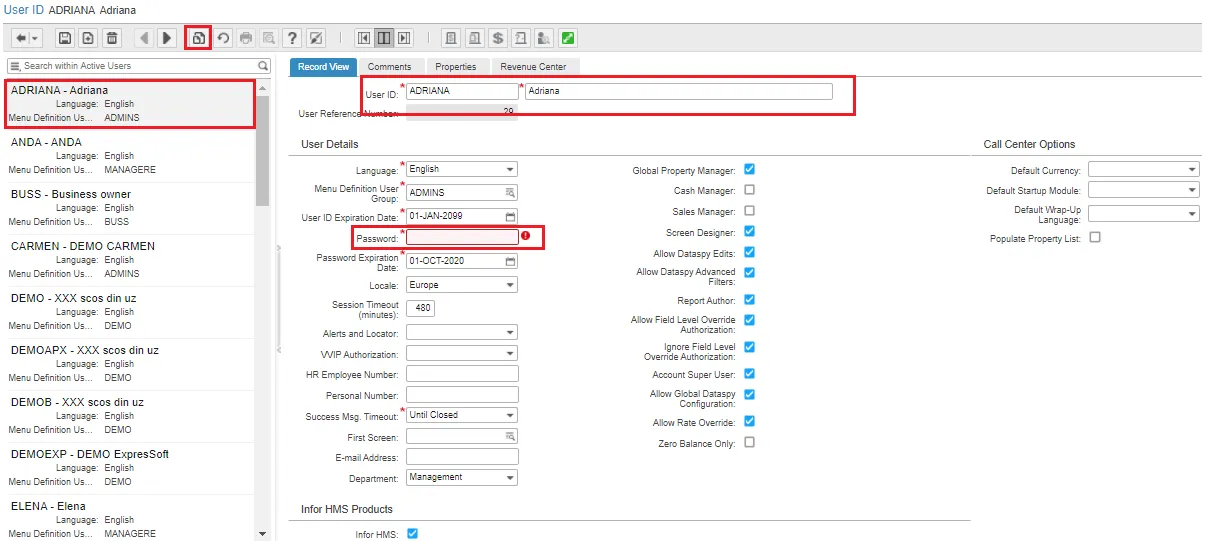
Task: Select the DEMOEXP - DEMO ExpresSoft user
Action: click(x=131, y=468)
